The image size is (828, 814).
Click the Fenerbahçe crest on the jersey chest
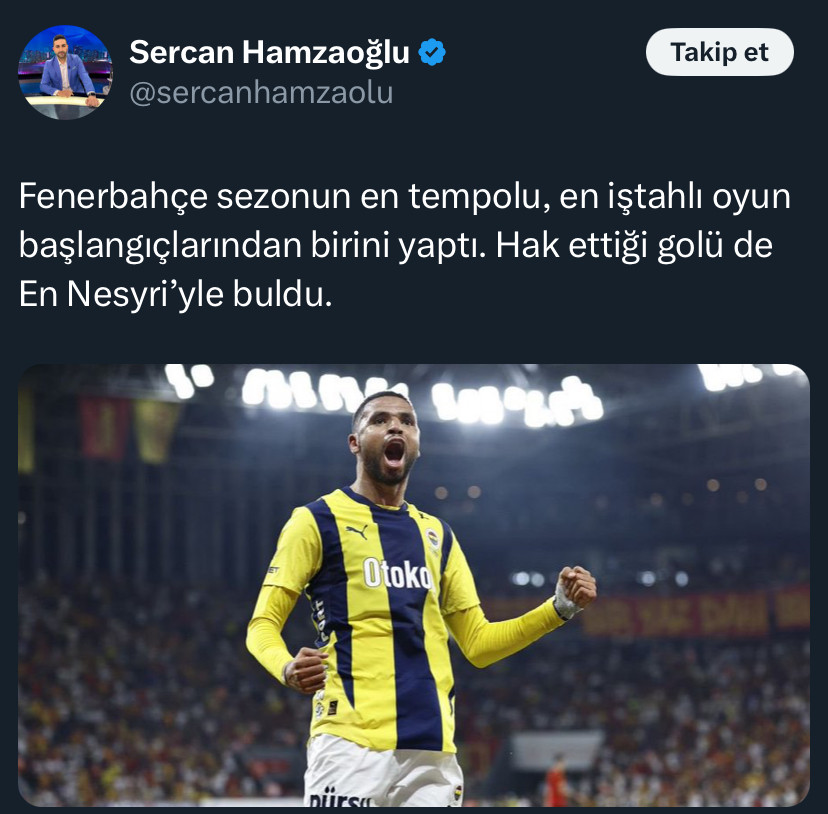click(432, 540)
